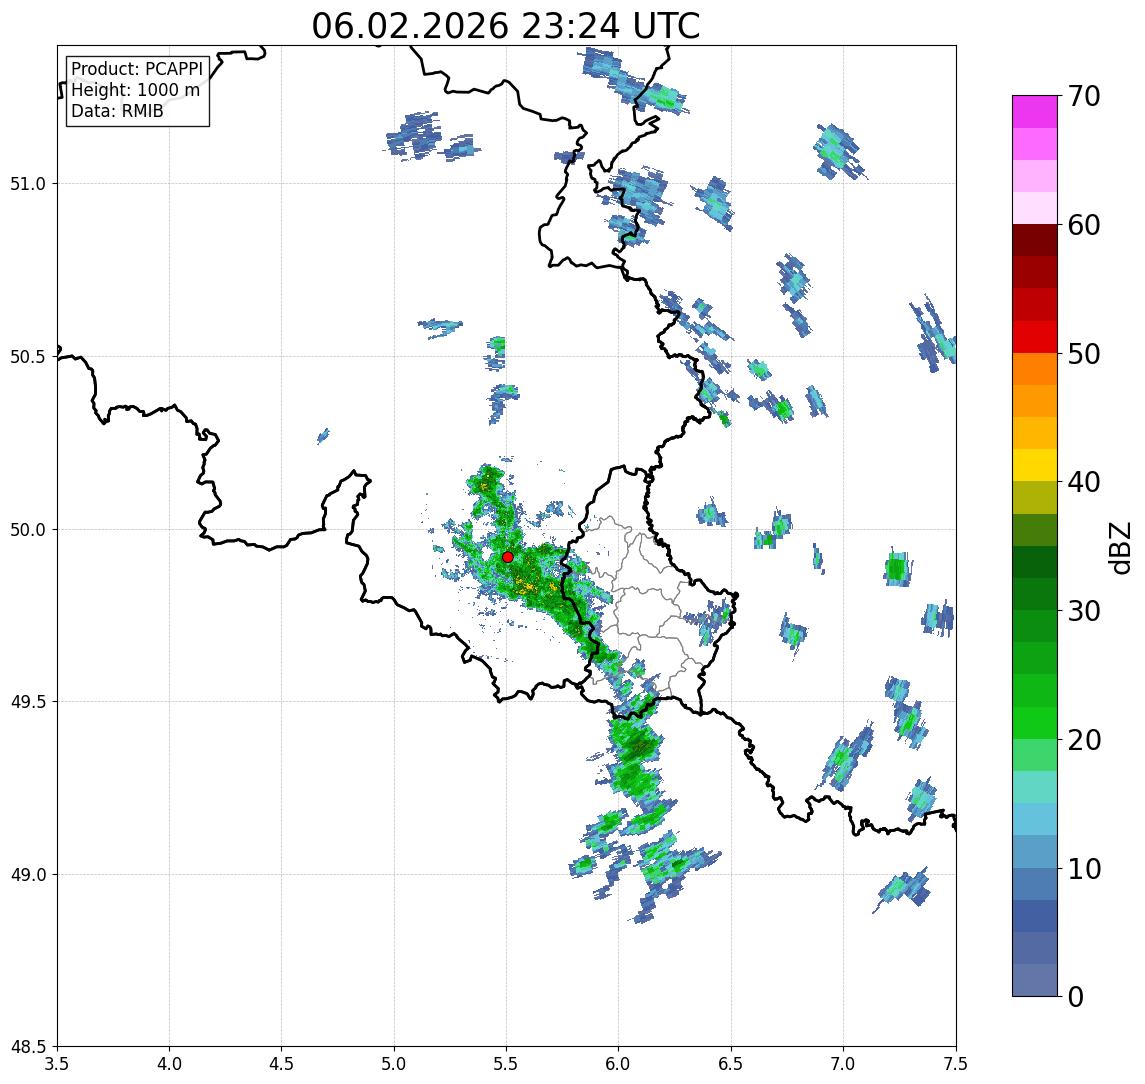1145x1084 pixels.
Task: Pick the magenta band atop the colorbar
Action: tap(1035, 112)
